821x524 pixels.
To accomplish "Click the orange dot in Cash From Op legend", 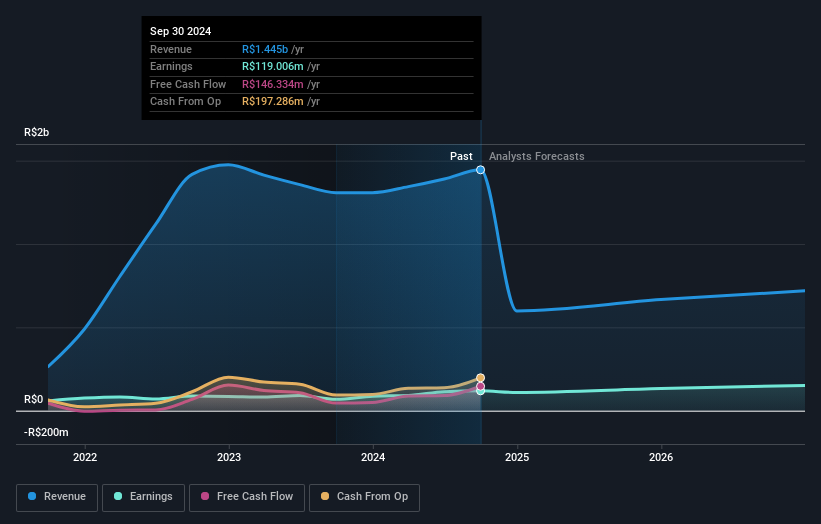I will [x=325, y=496].
